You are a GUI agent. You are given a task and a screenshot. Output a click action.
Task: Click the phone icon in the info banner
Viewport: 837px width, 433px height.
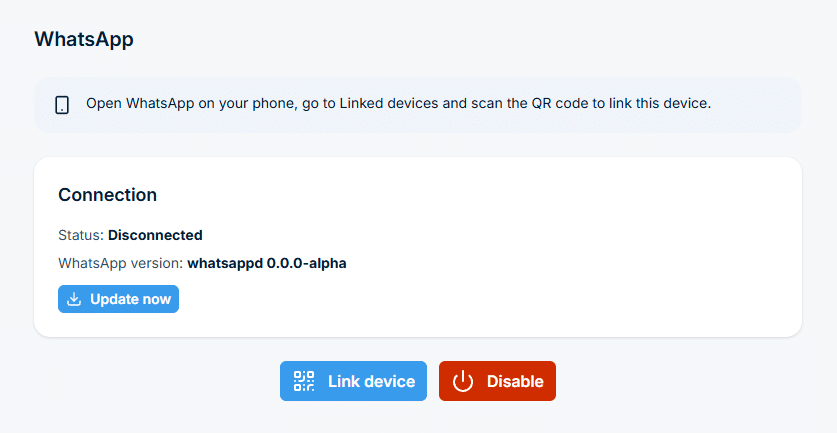(62, 105)
